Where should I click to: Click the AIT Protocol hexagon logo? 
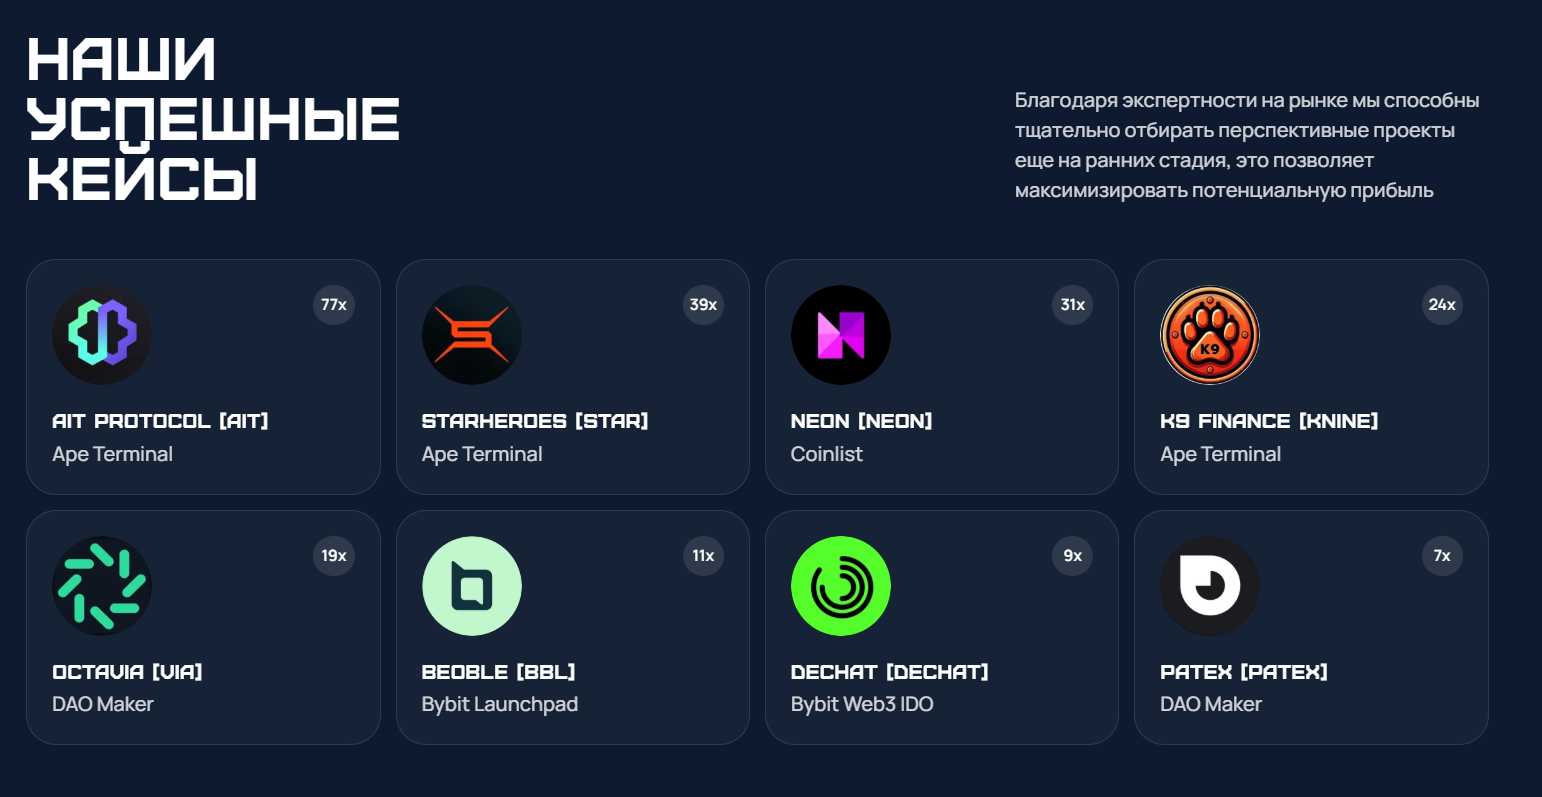[x=102, y=335]
